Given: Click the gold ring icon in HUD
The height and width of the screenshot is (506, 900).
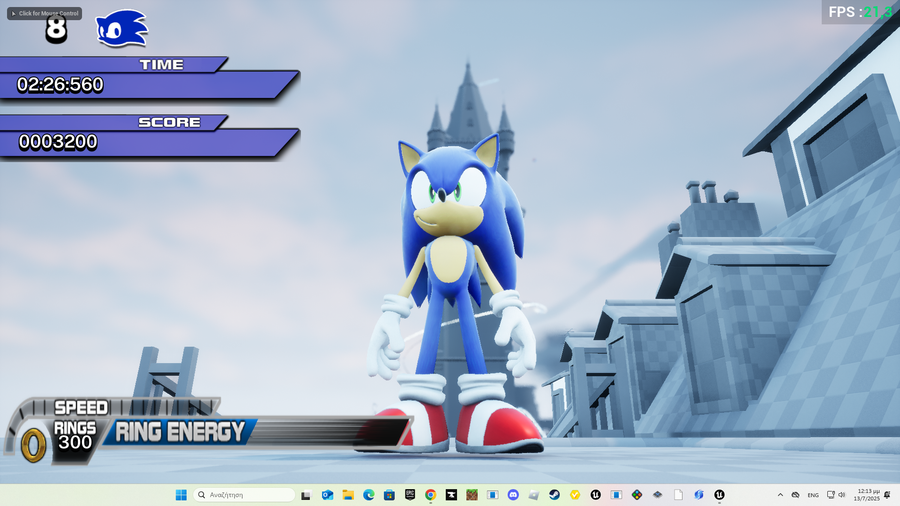Looking at the screenshot, I should [x=33, y=445].
